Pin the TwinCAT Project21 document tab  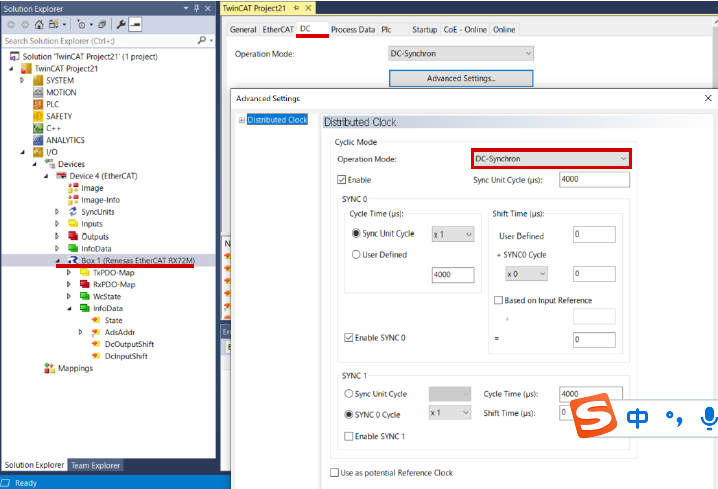(x=296, y=8)
